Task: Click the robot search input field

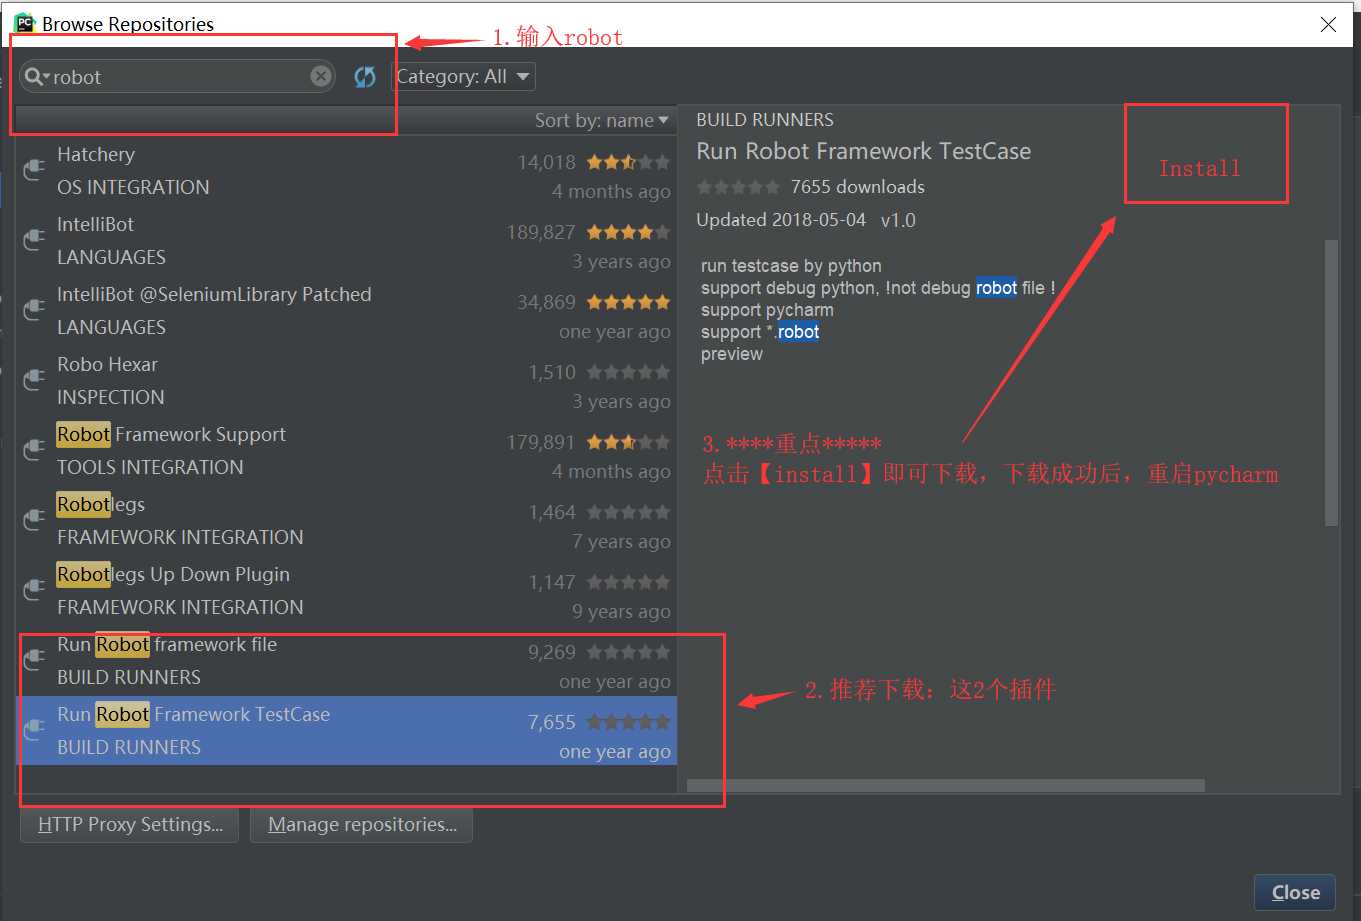Action: tap(180, 76)
